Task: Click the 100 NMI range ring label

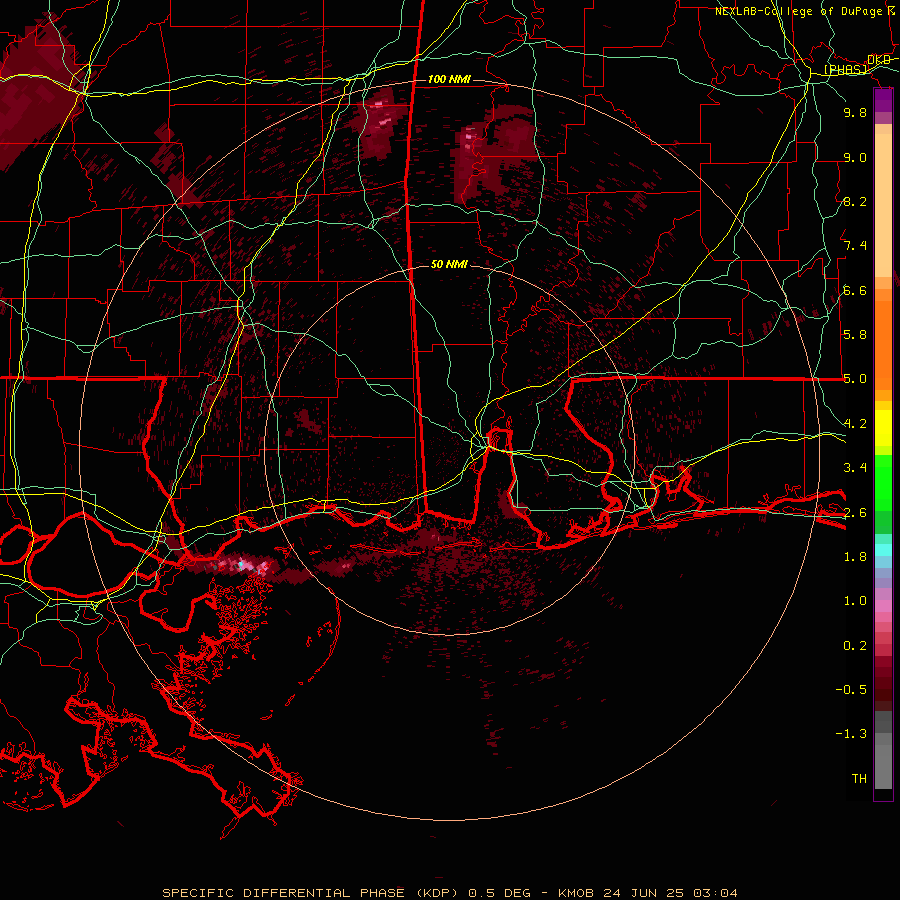Action: click(449, 79)
